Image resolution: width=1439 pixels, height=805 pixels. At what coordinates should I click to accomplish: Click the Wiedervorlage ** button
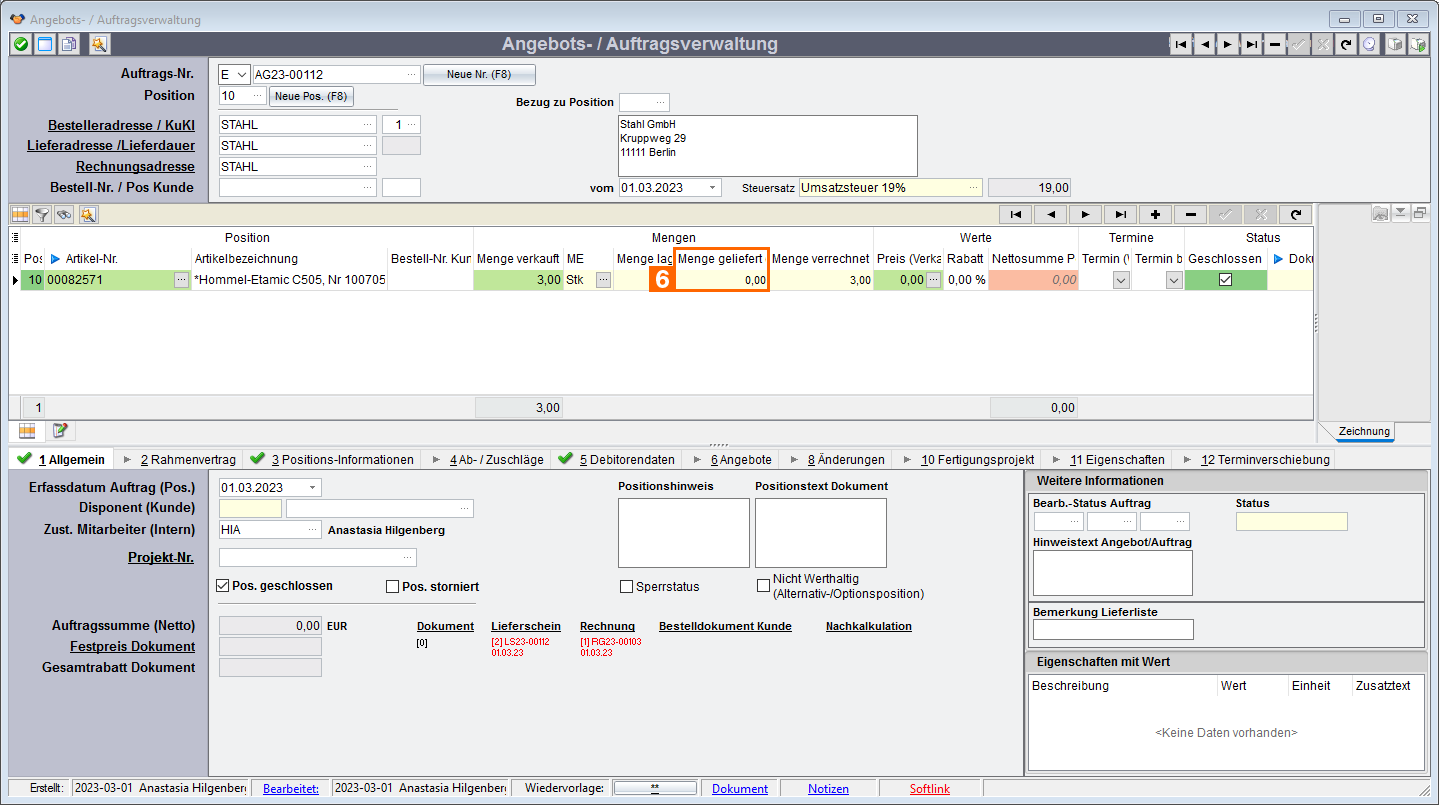click(x=654, y=788)
